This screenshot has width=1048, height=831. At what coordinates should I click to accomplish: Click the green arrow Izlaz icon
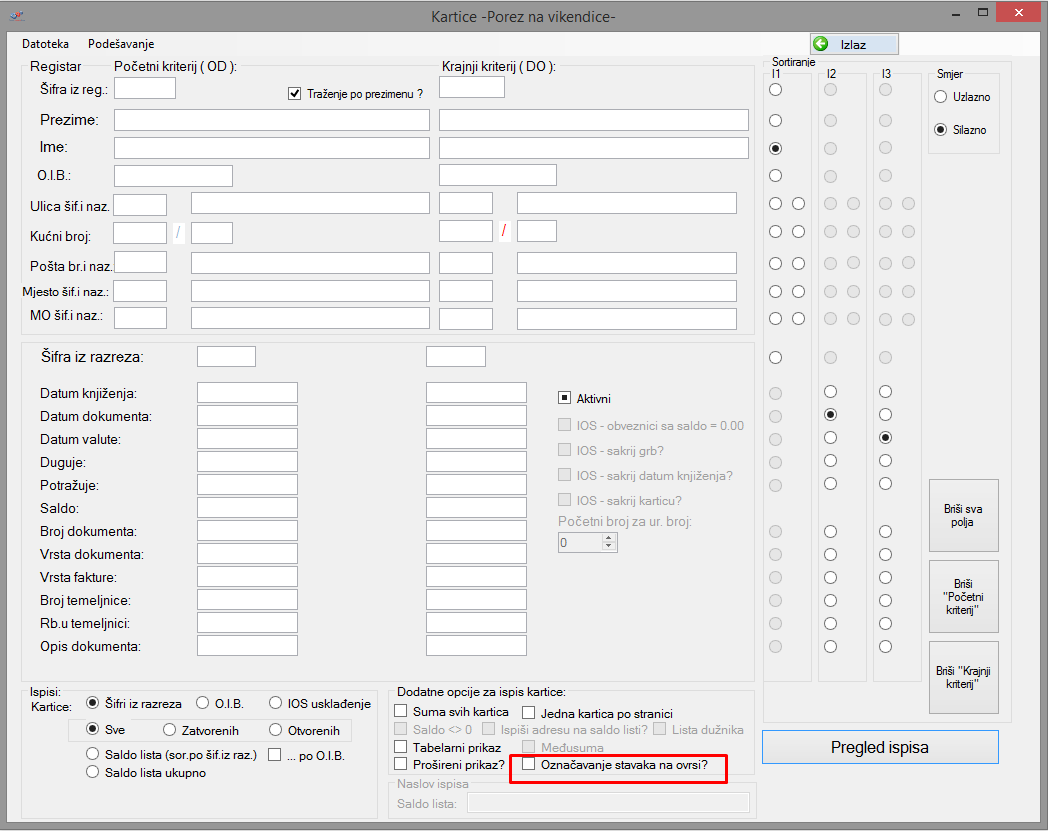click(821, 44)
